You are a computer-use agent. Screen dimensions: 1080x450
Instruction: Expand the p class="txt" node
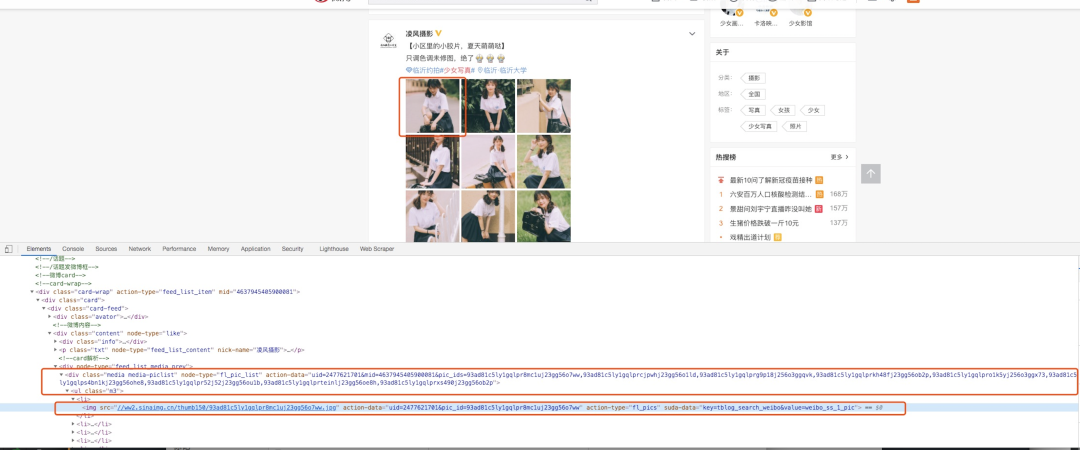55,350
